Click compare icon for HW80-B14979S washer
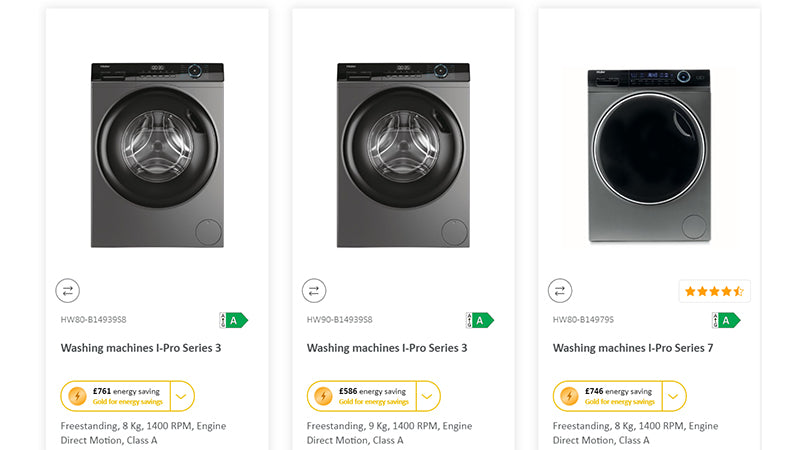Image resolution: width=800 pixels, height=450 pixels. [x=560, y=291]
